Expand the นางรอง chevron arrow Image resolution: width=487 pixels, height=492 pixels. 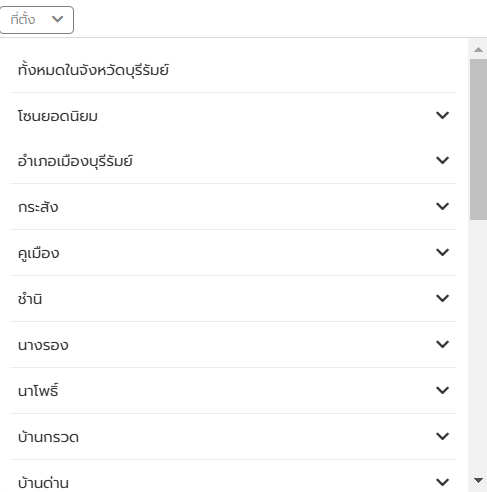(x=442, y=344)
